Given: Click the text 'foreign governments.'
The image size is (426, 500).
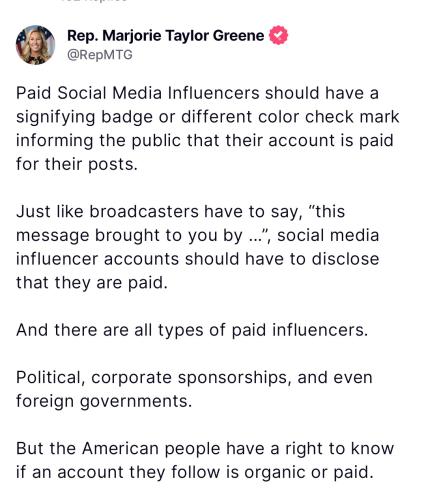Looking at the screenshot, I should tap(104, 401).
